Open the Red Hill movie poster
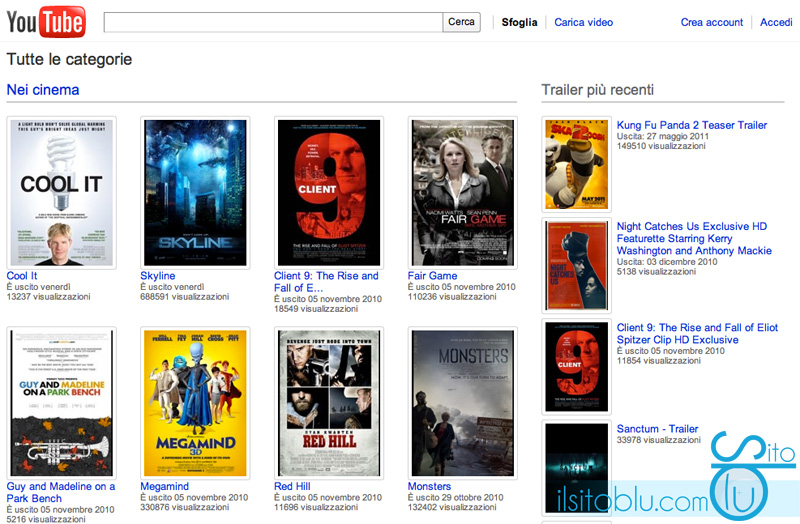Viewport: 800px width, 524px height. coord(329,403)
